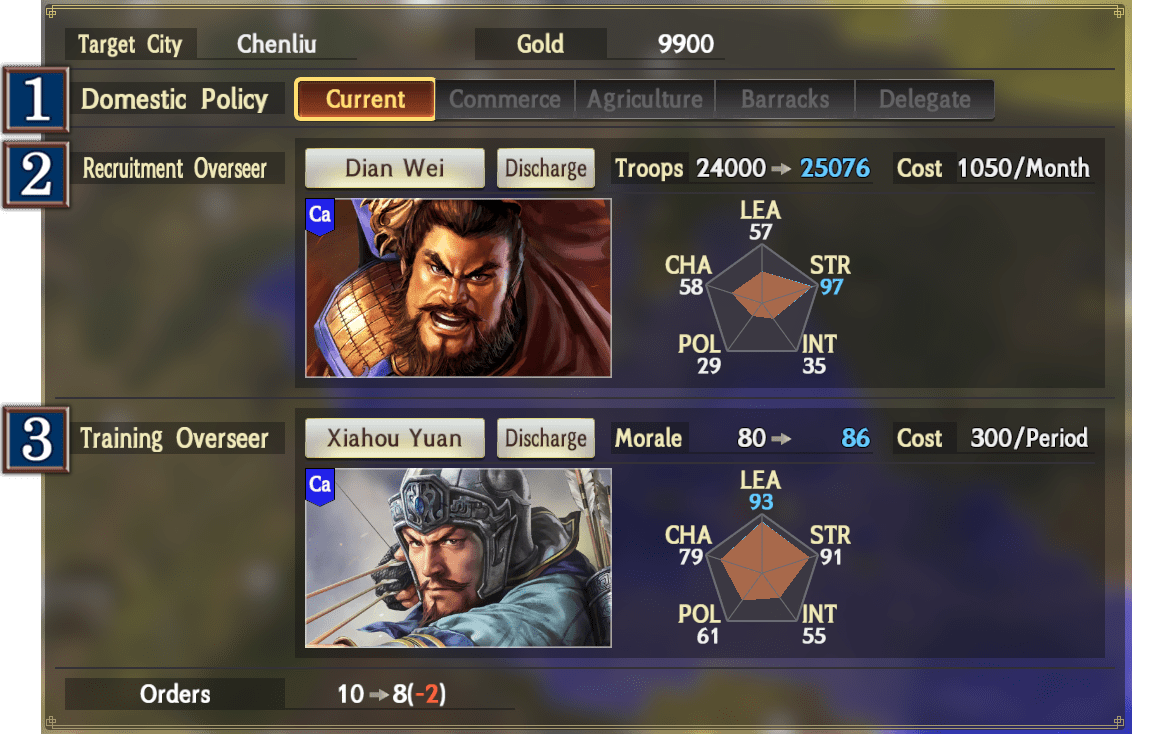Viewport: 1150px width, 735px height.
Task: Click the Ca badge on Dian Wei's portrait
Action: click(x=320, y=216)
